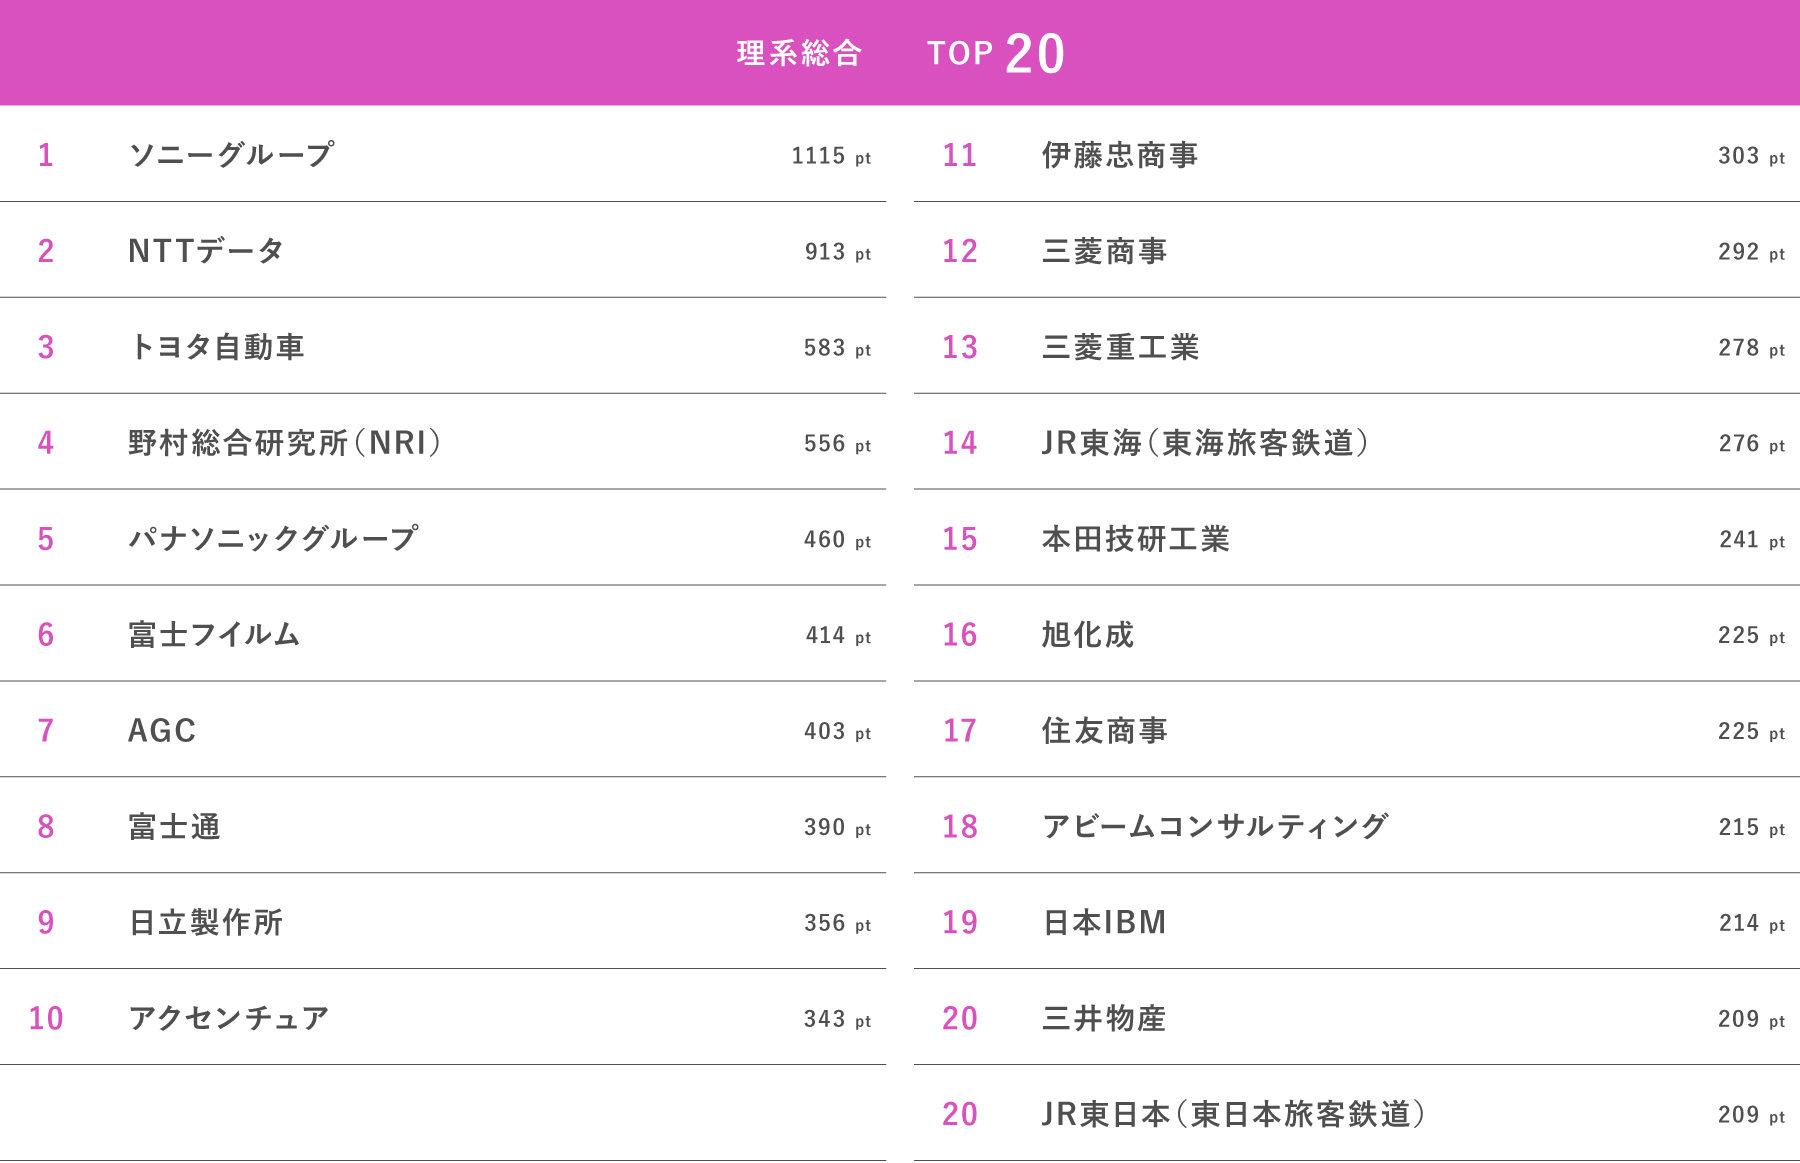The image size is (1800, 1163).
Task: Open the 旭化成 entry
Action: click(1088, 635)
